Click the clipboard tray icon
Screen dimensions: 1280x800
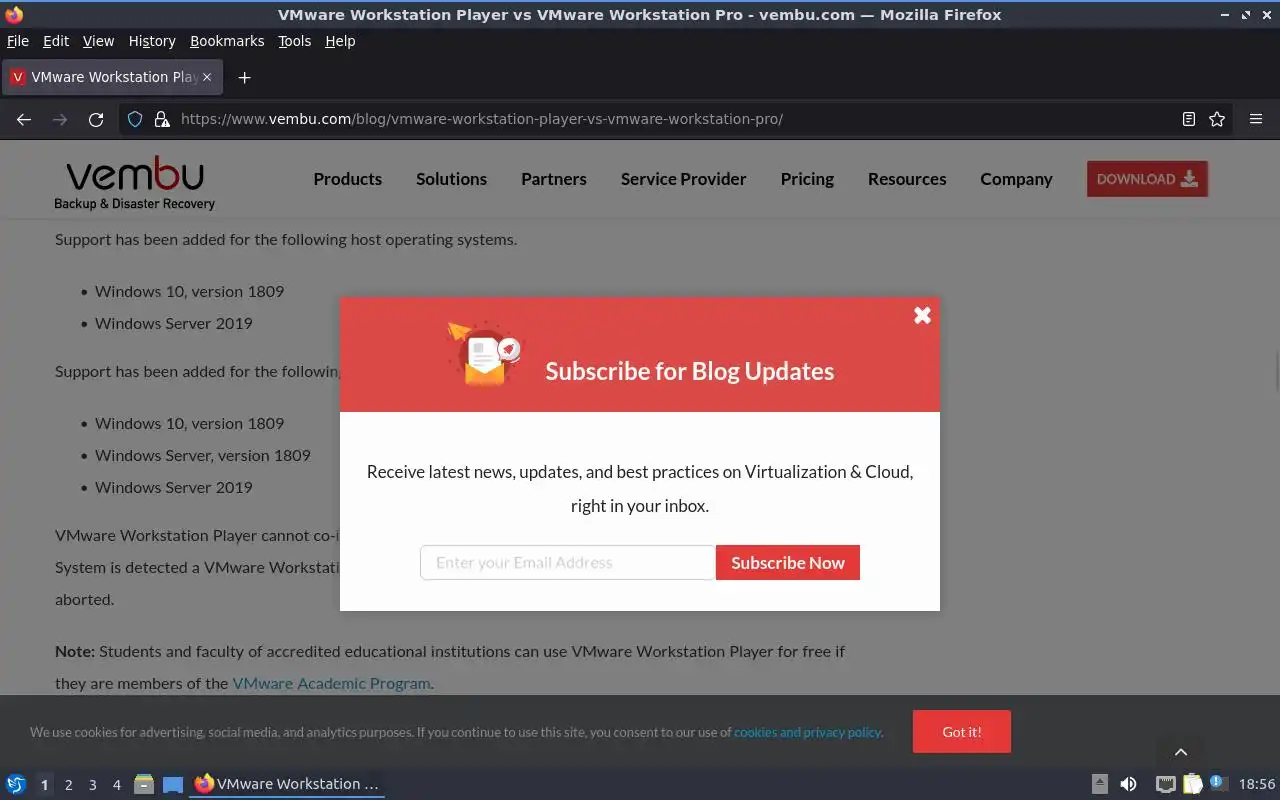point(1192,784)
